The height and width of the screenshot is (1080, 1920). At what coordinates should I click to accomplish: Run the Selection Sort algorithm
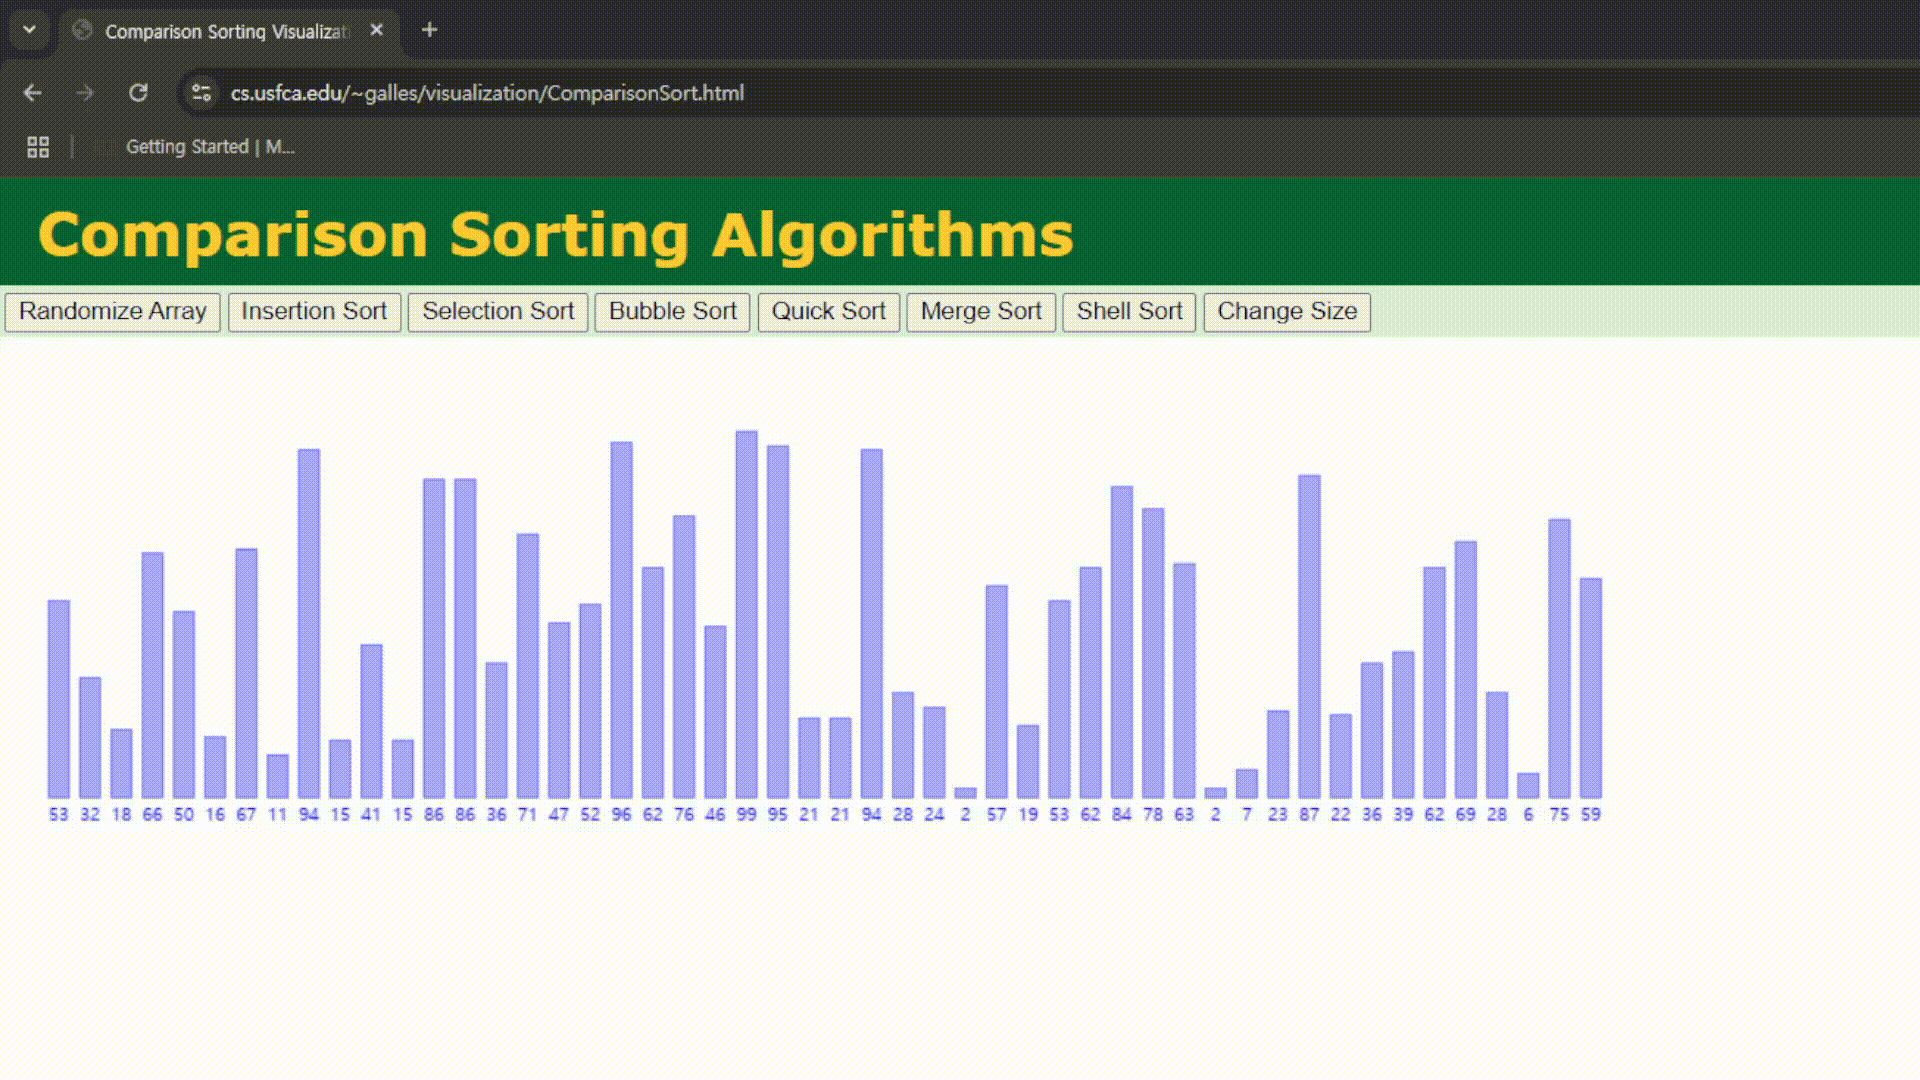[x=497, y=311]
